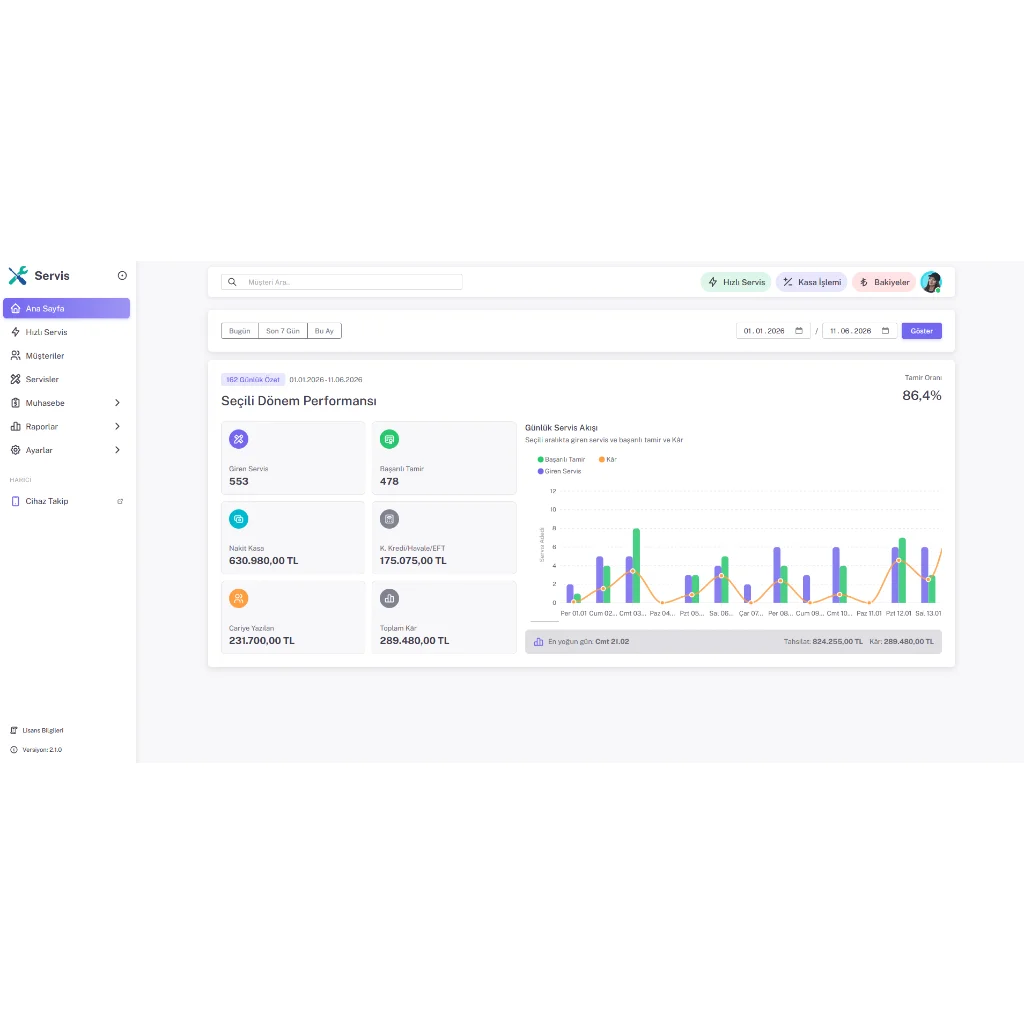The height and width of the screenshot is (1024, 1024).
Task: Expand the Raporlar submenu chevron
Action: (118, 426)
